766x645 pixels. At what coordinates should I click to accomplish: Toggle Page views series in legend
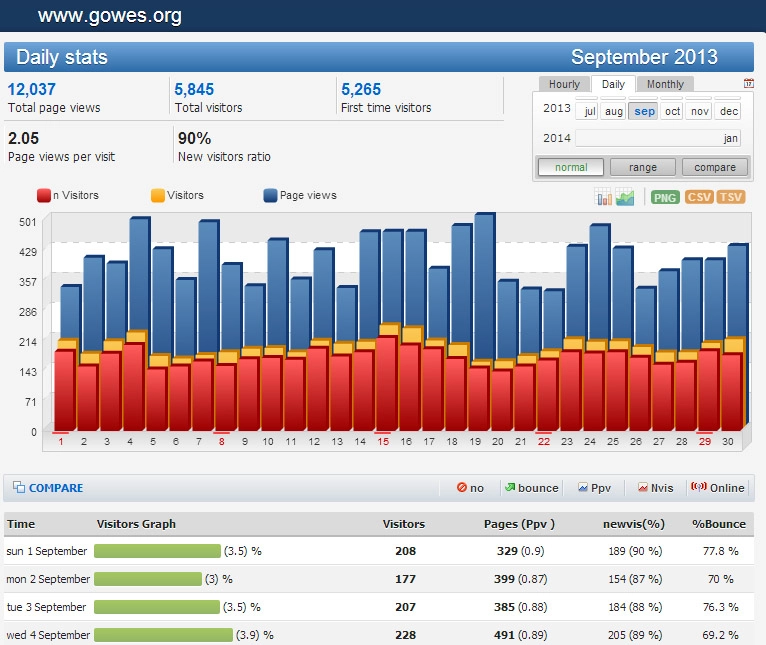[x=300, y=196]
